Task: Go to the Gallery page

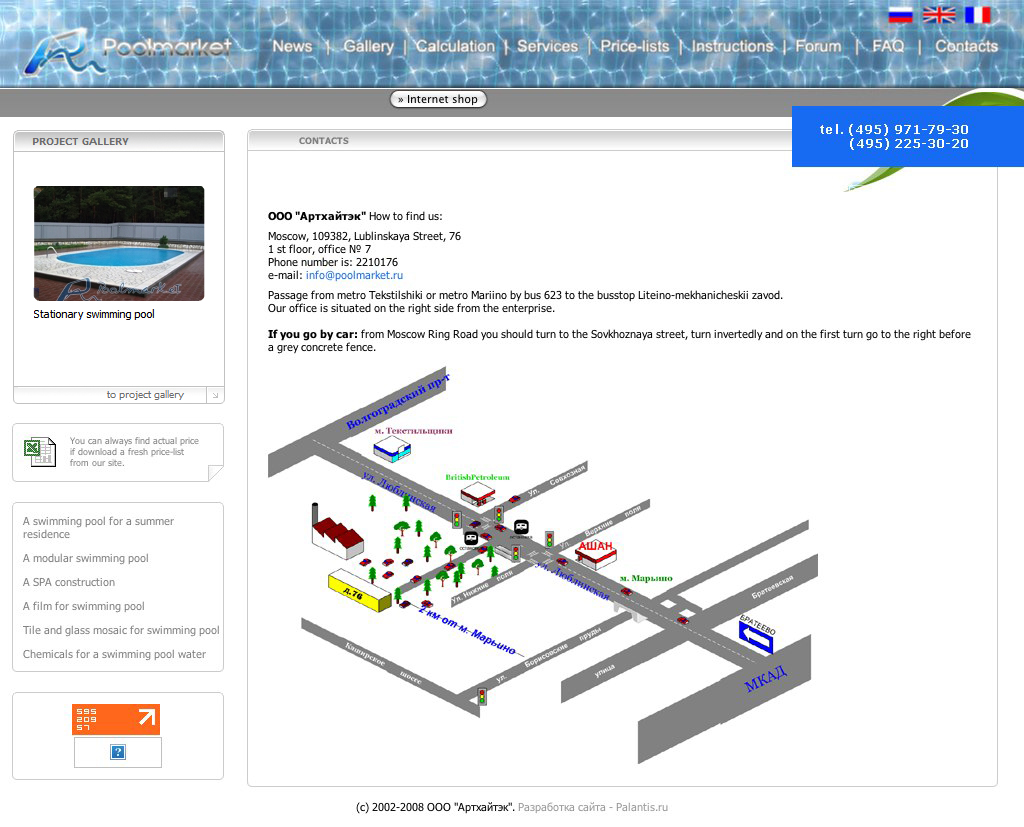Action: pos(368,46)
